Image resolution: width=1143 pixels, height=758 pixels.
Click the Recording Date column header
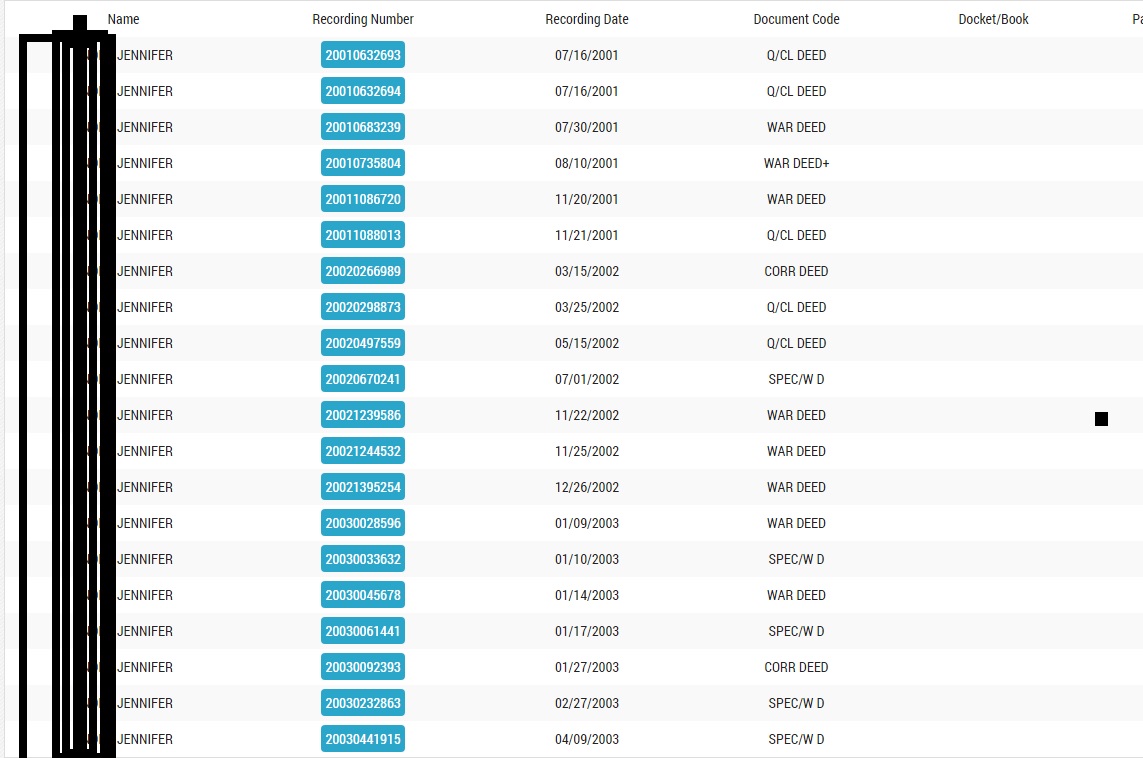[x=586, y=19]
